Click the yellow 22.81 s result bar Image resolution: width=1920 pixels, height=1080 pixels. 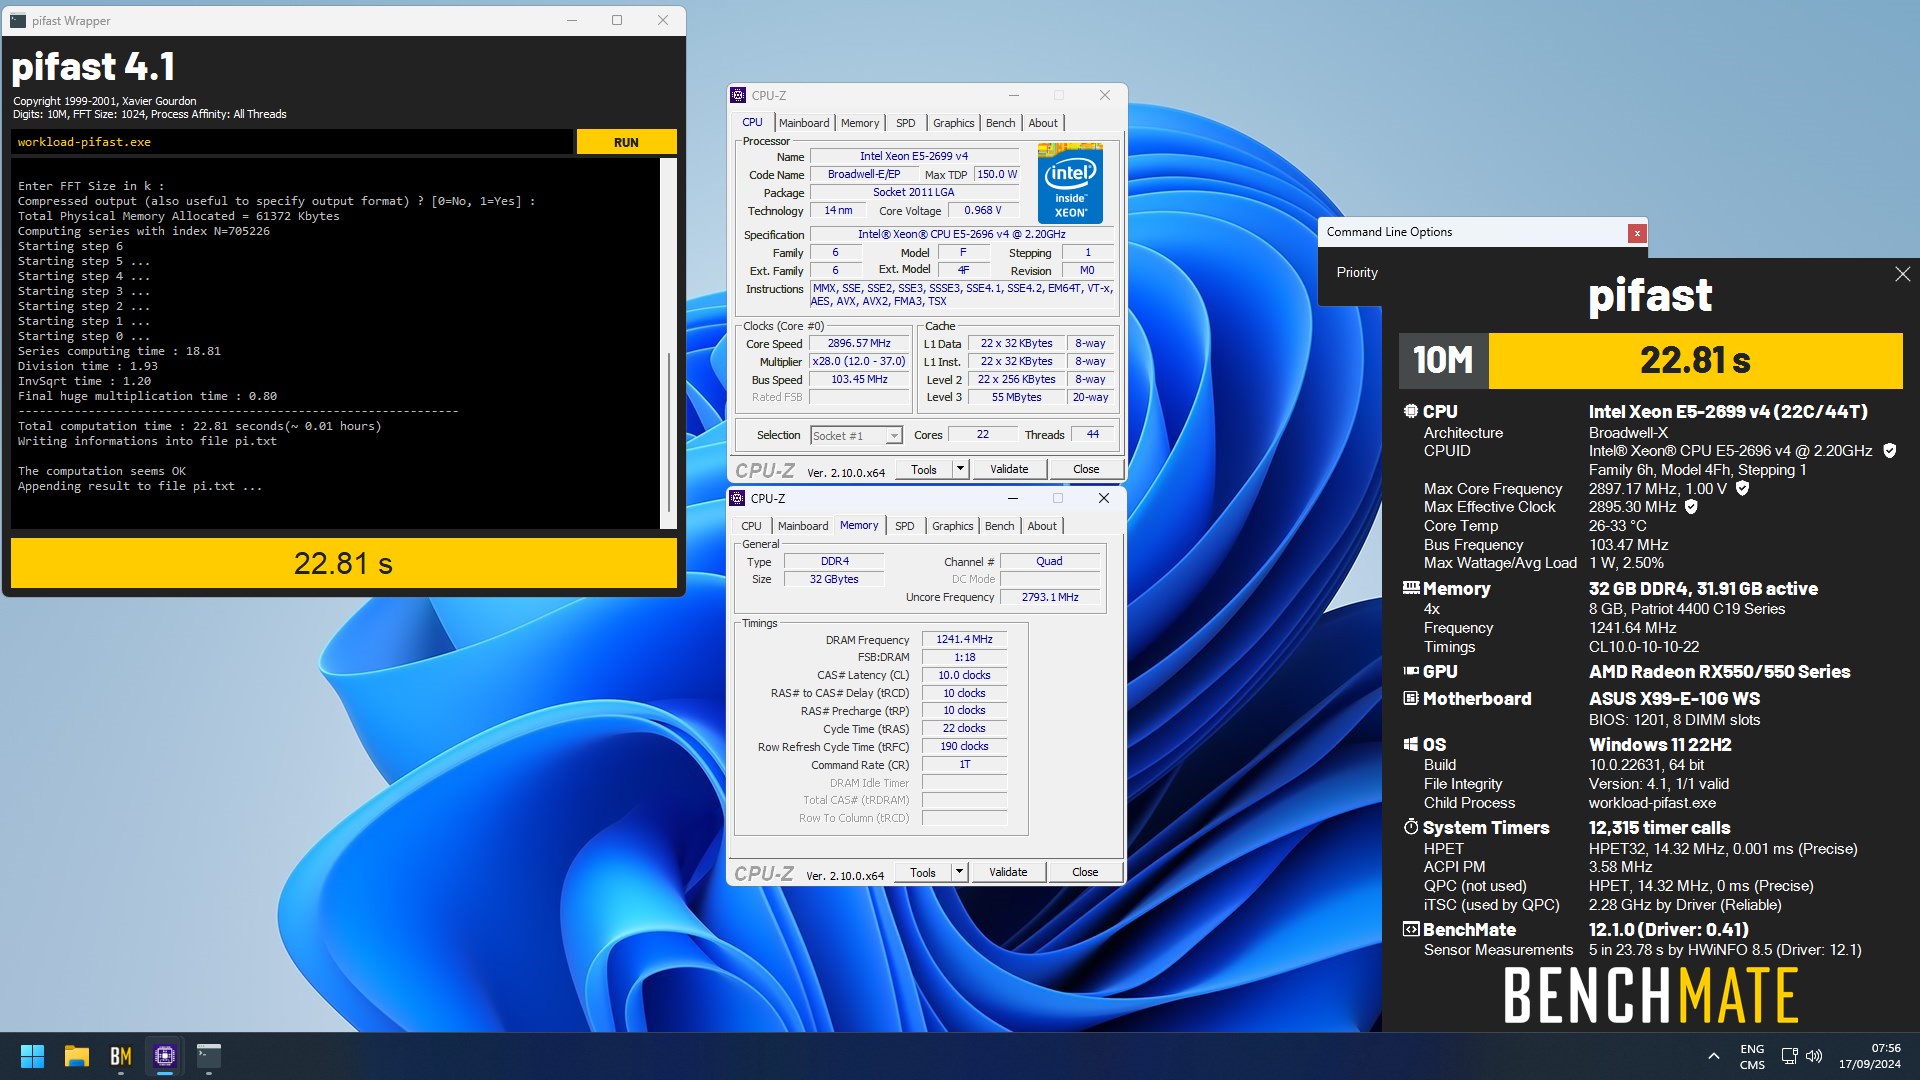343,563
